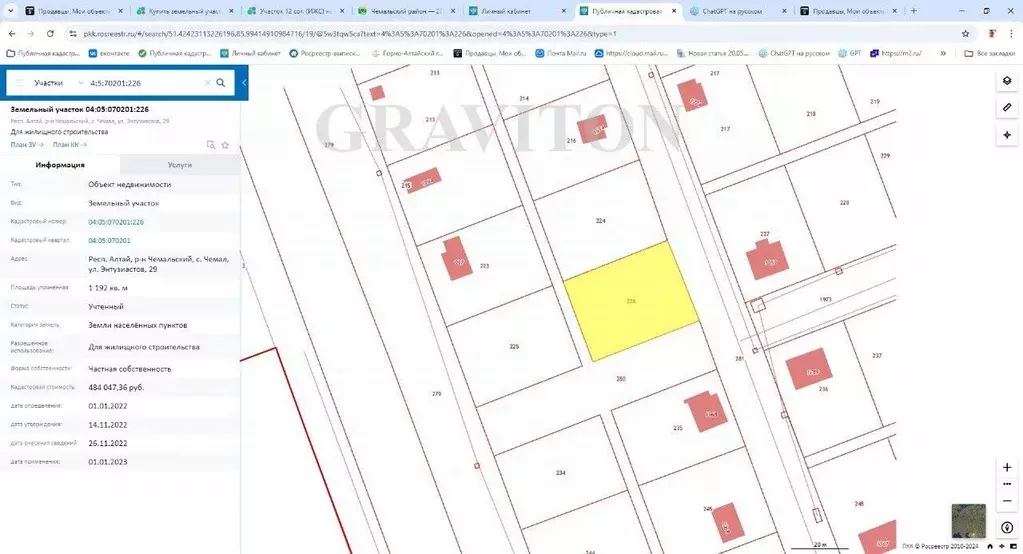Open Chrome three-dot menu
Viewport: 1023px width, 554px height.
click(x=1011, y=33)
